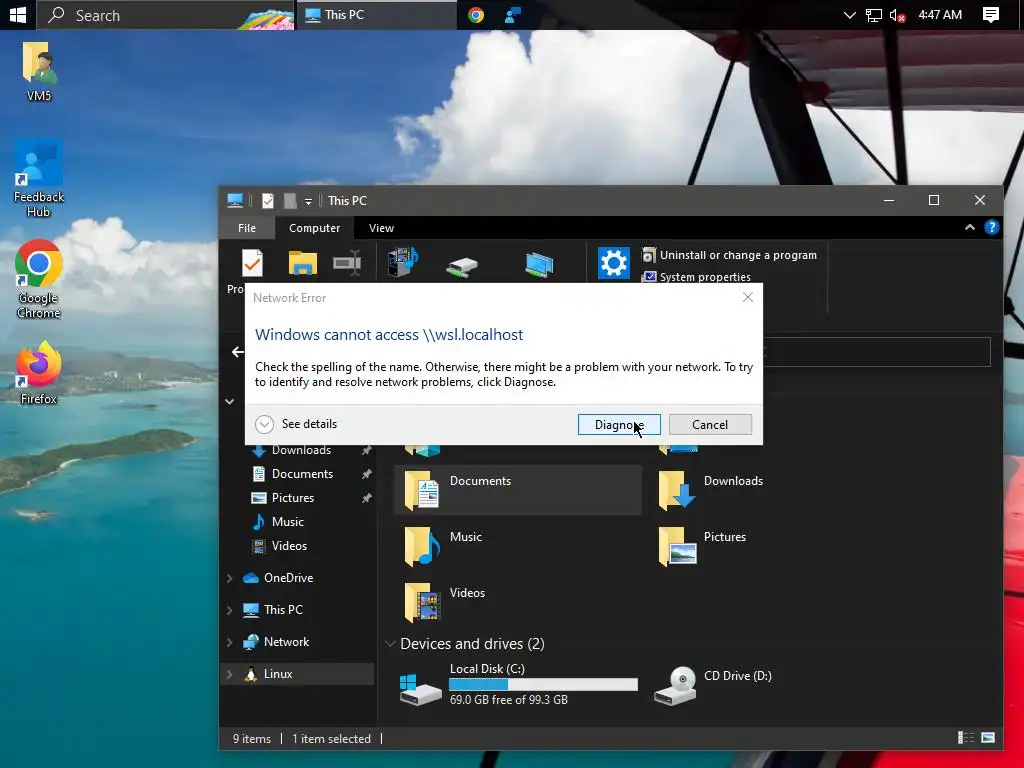
Task: Select Linux in the navigation pane
Action: pyautogui.click(x=278, y=673)
